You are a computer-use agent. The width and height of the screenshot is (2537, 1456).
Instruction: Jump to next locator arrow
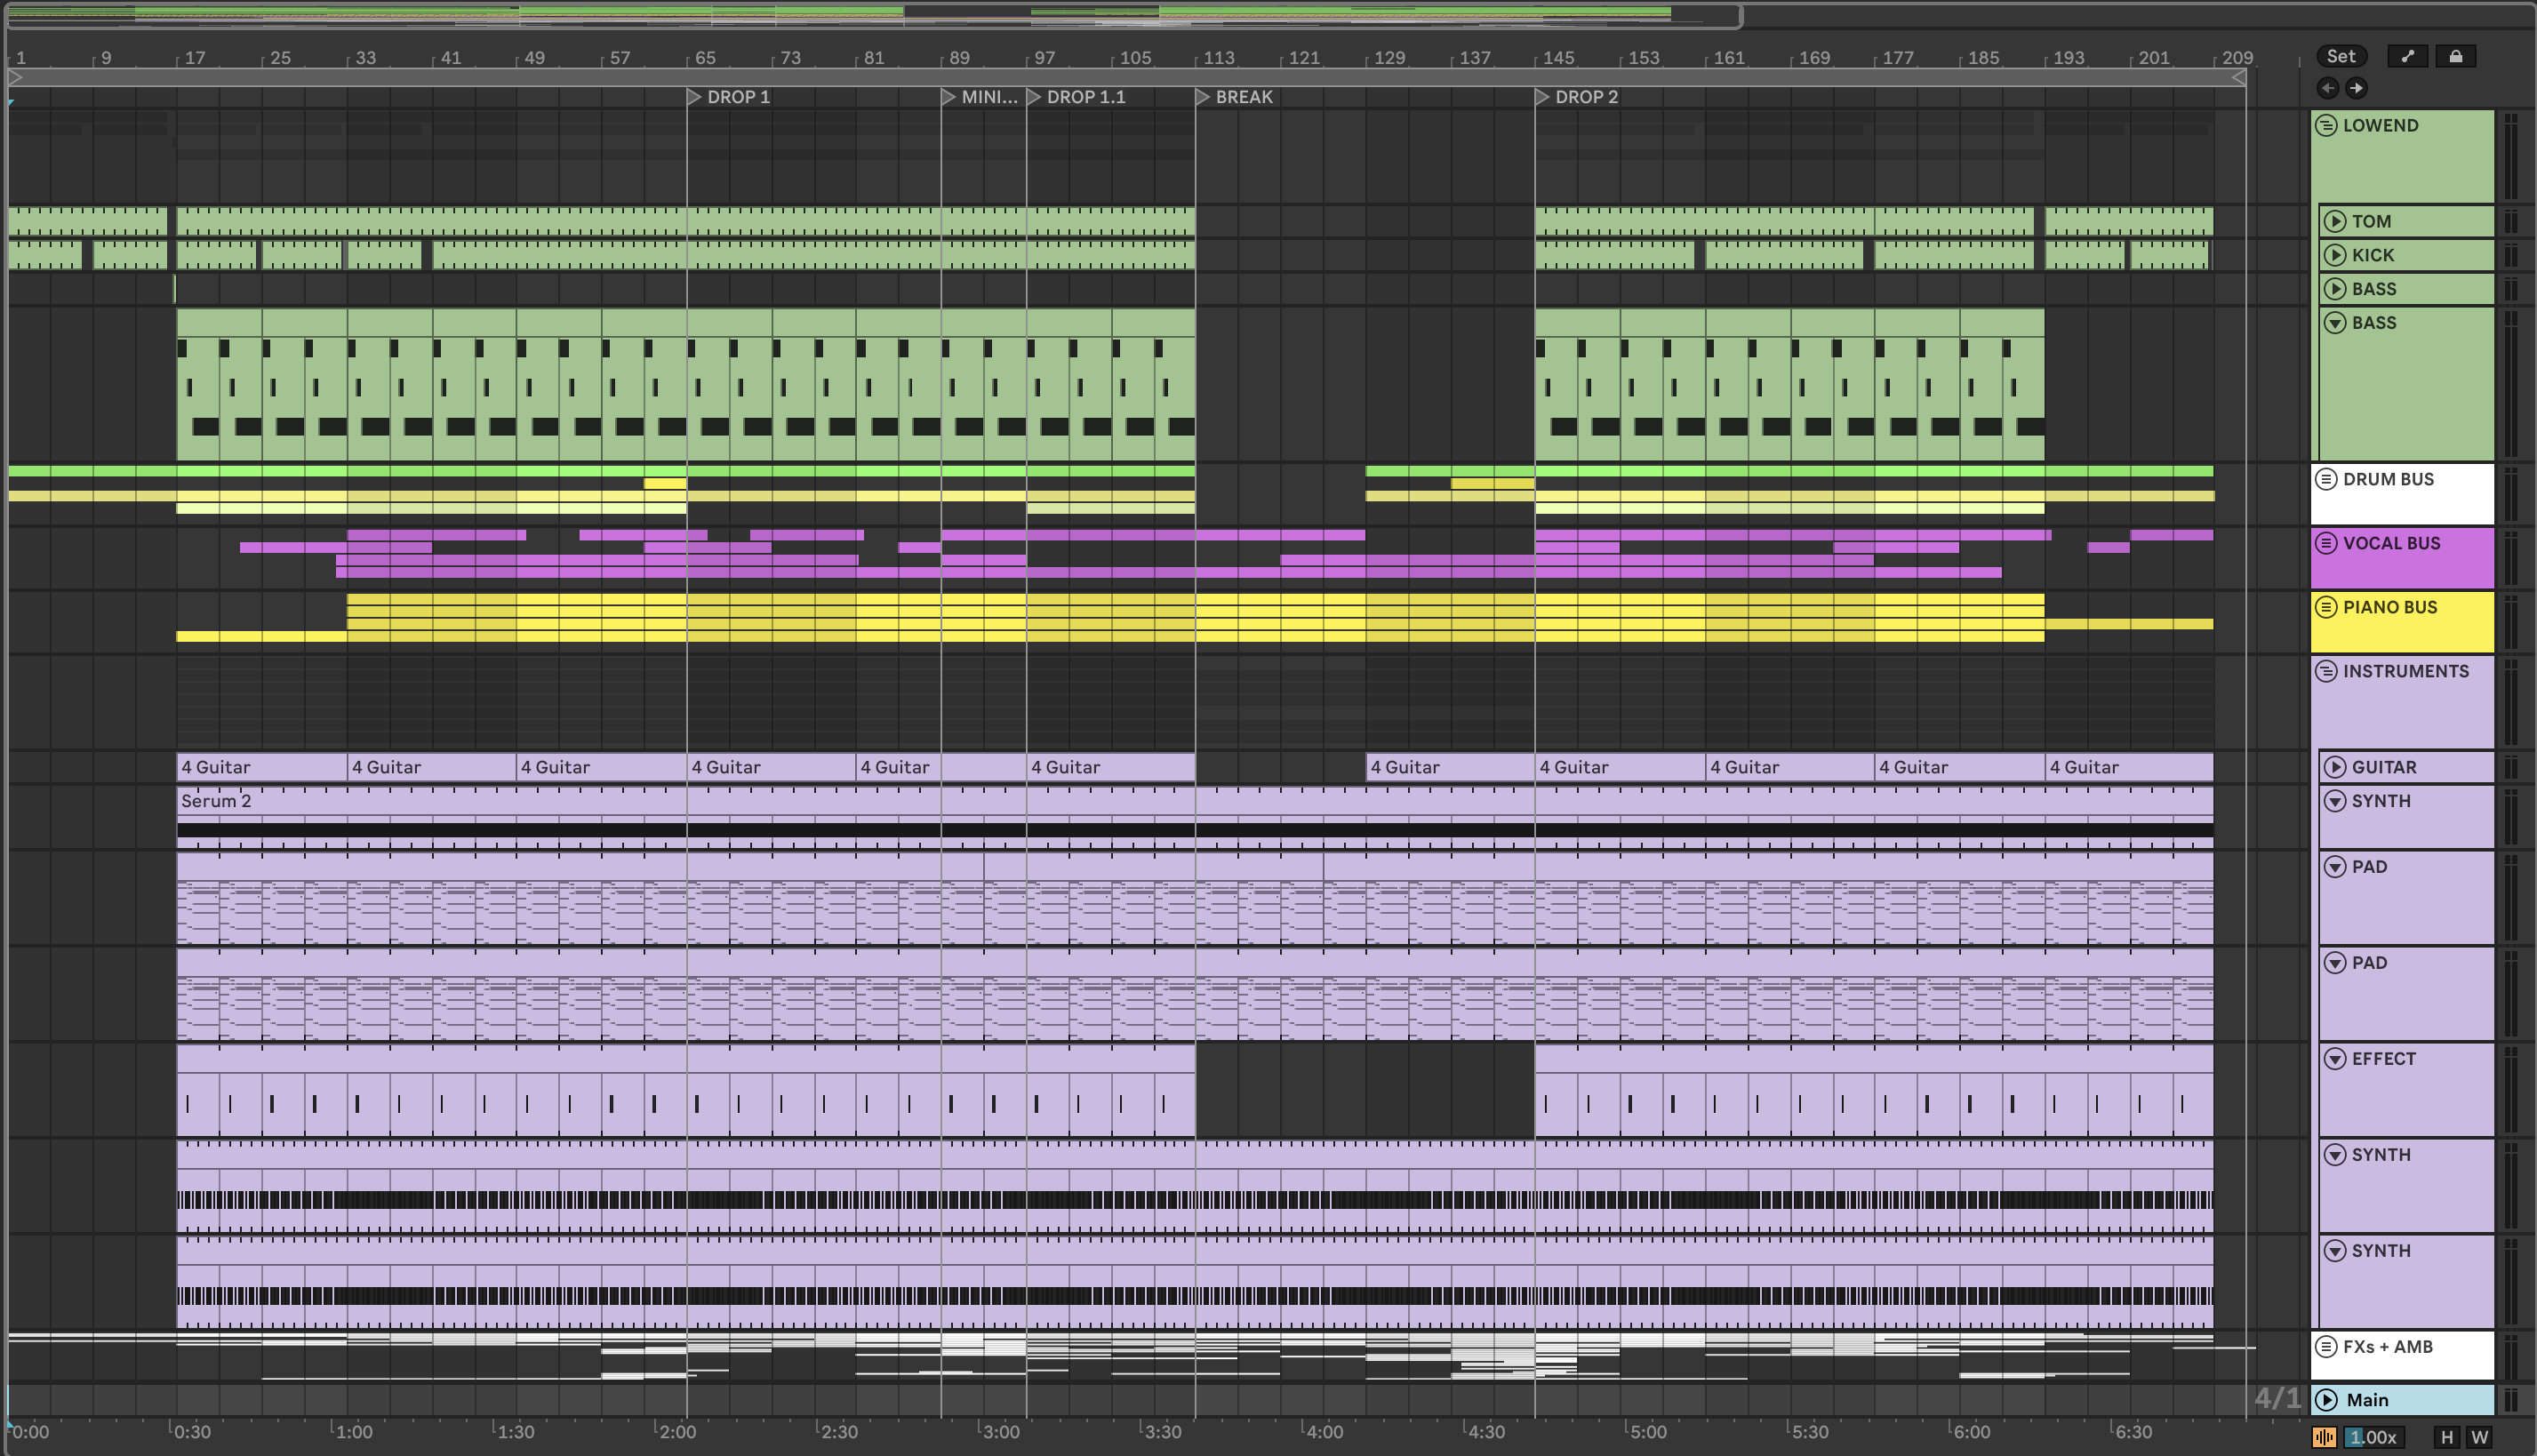click(x=2356, y=88)
